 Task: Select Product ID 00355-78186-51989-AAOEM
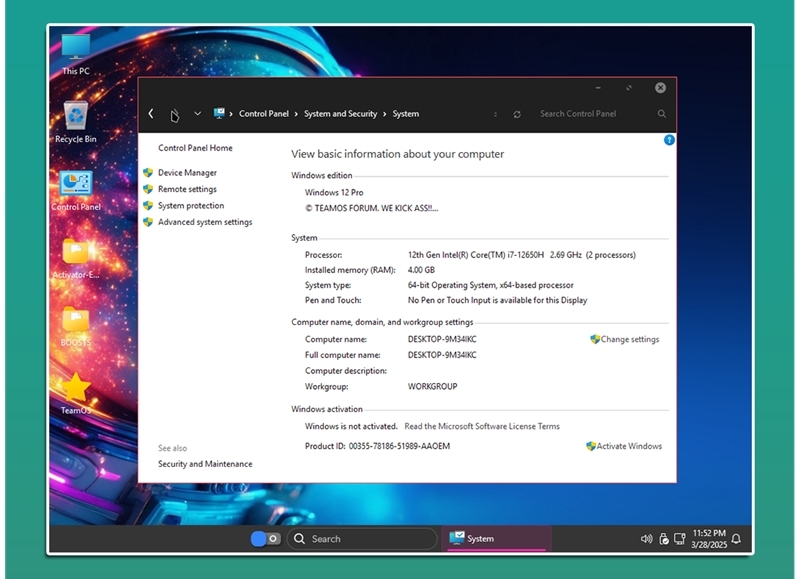click(x=378, y=446)
